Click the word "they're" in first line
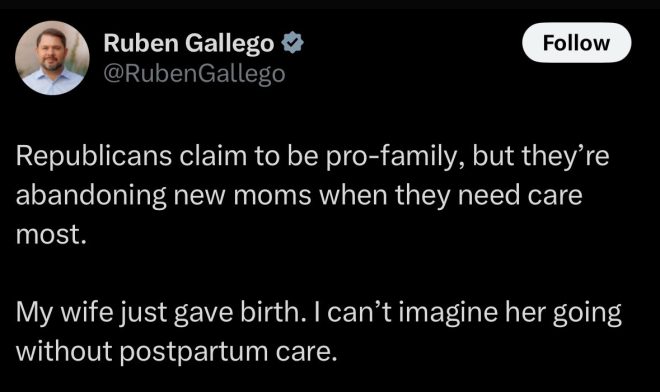This screenshot has height=392, width=660. click(565, 156)
